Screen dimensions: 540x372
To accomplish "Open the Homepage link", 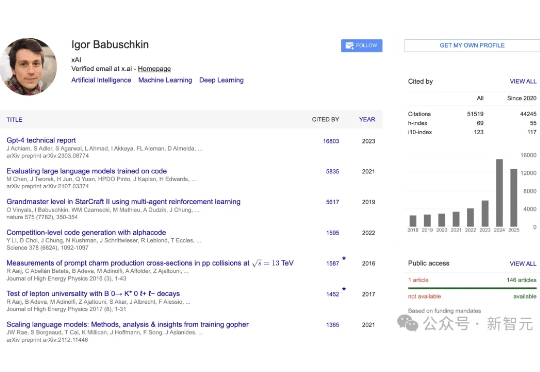I will click(x=154, y=69).
